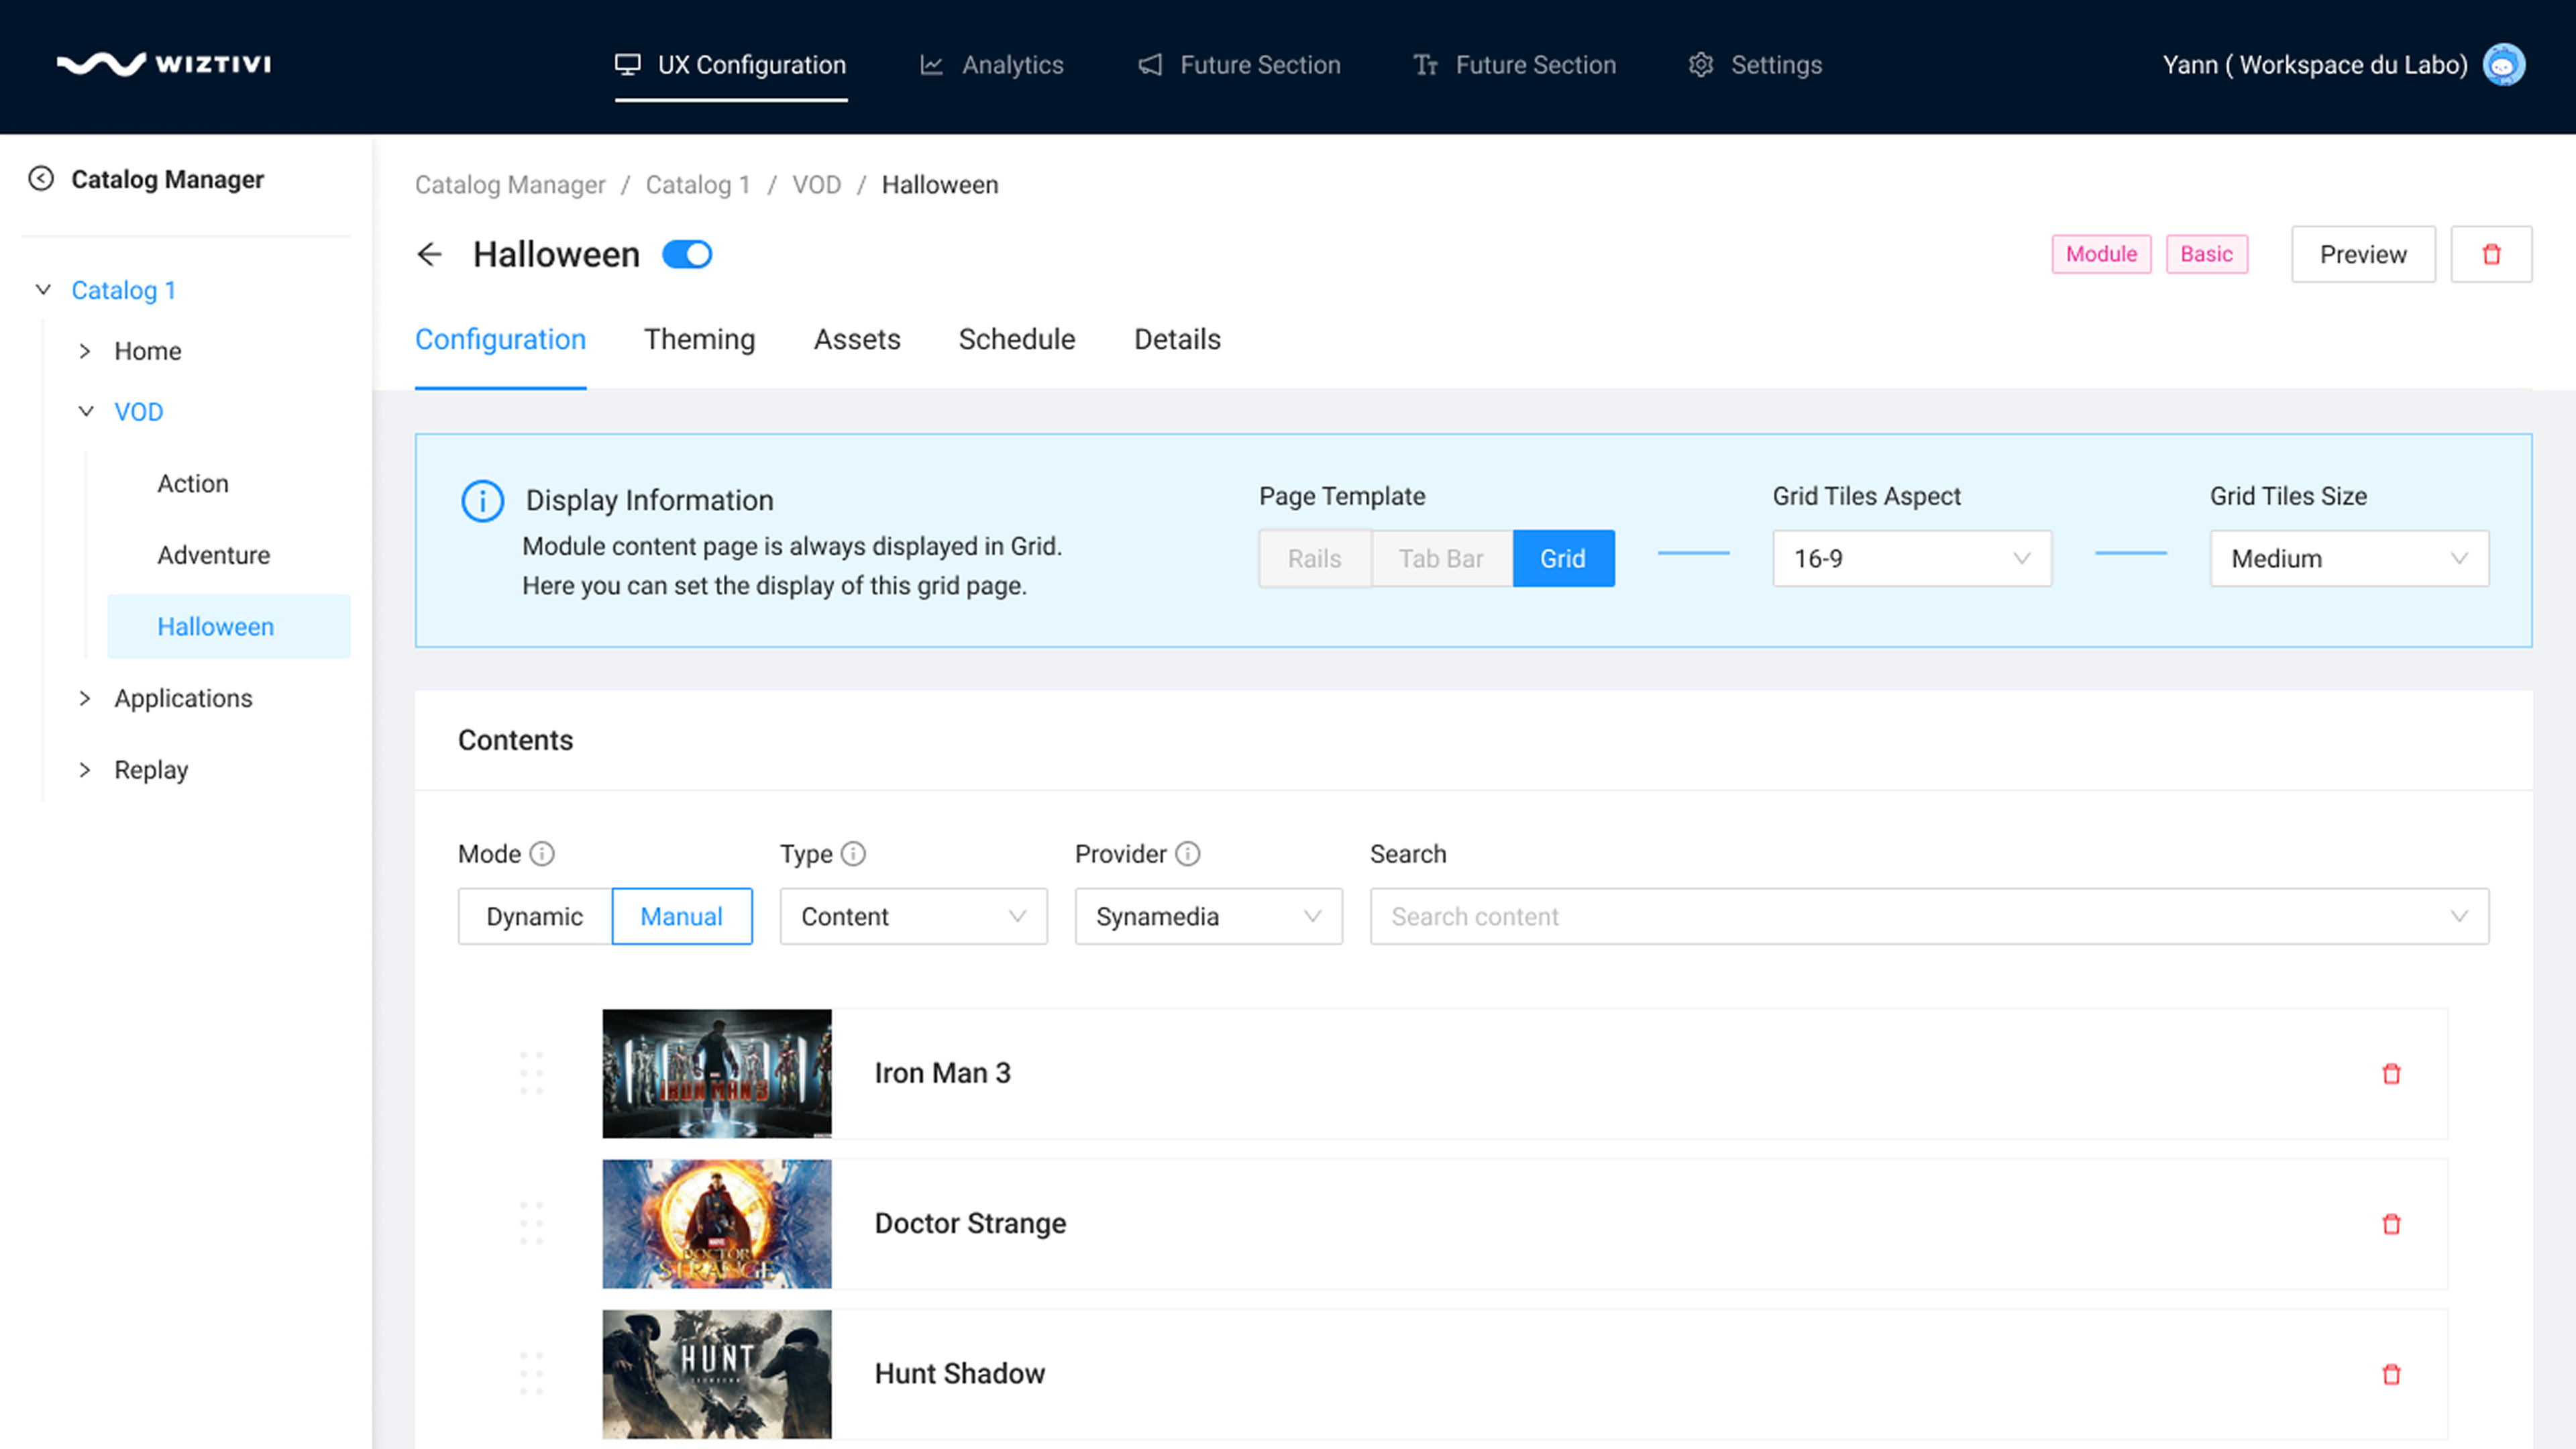Switch content mode to Dynamic

(534, 916)
